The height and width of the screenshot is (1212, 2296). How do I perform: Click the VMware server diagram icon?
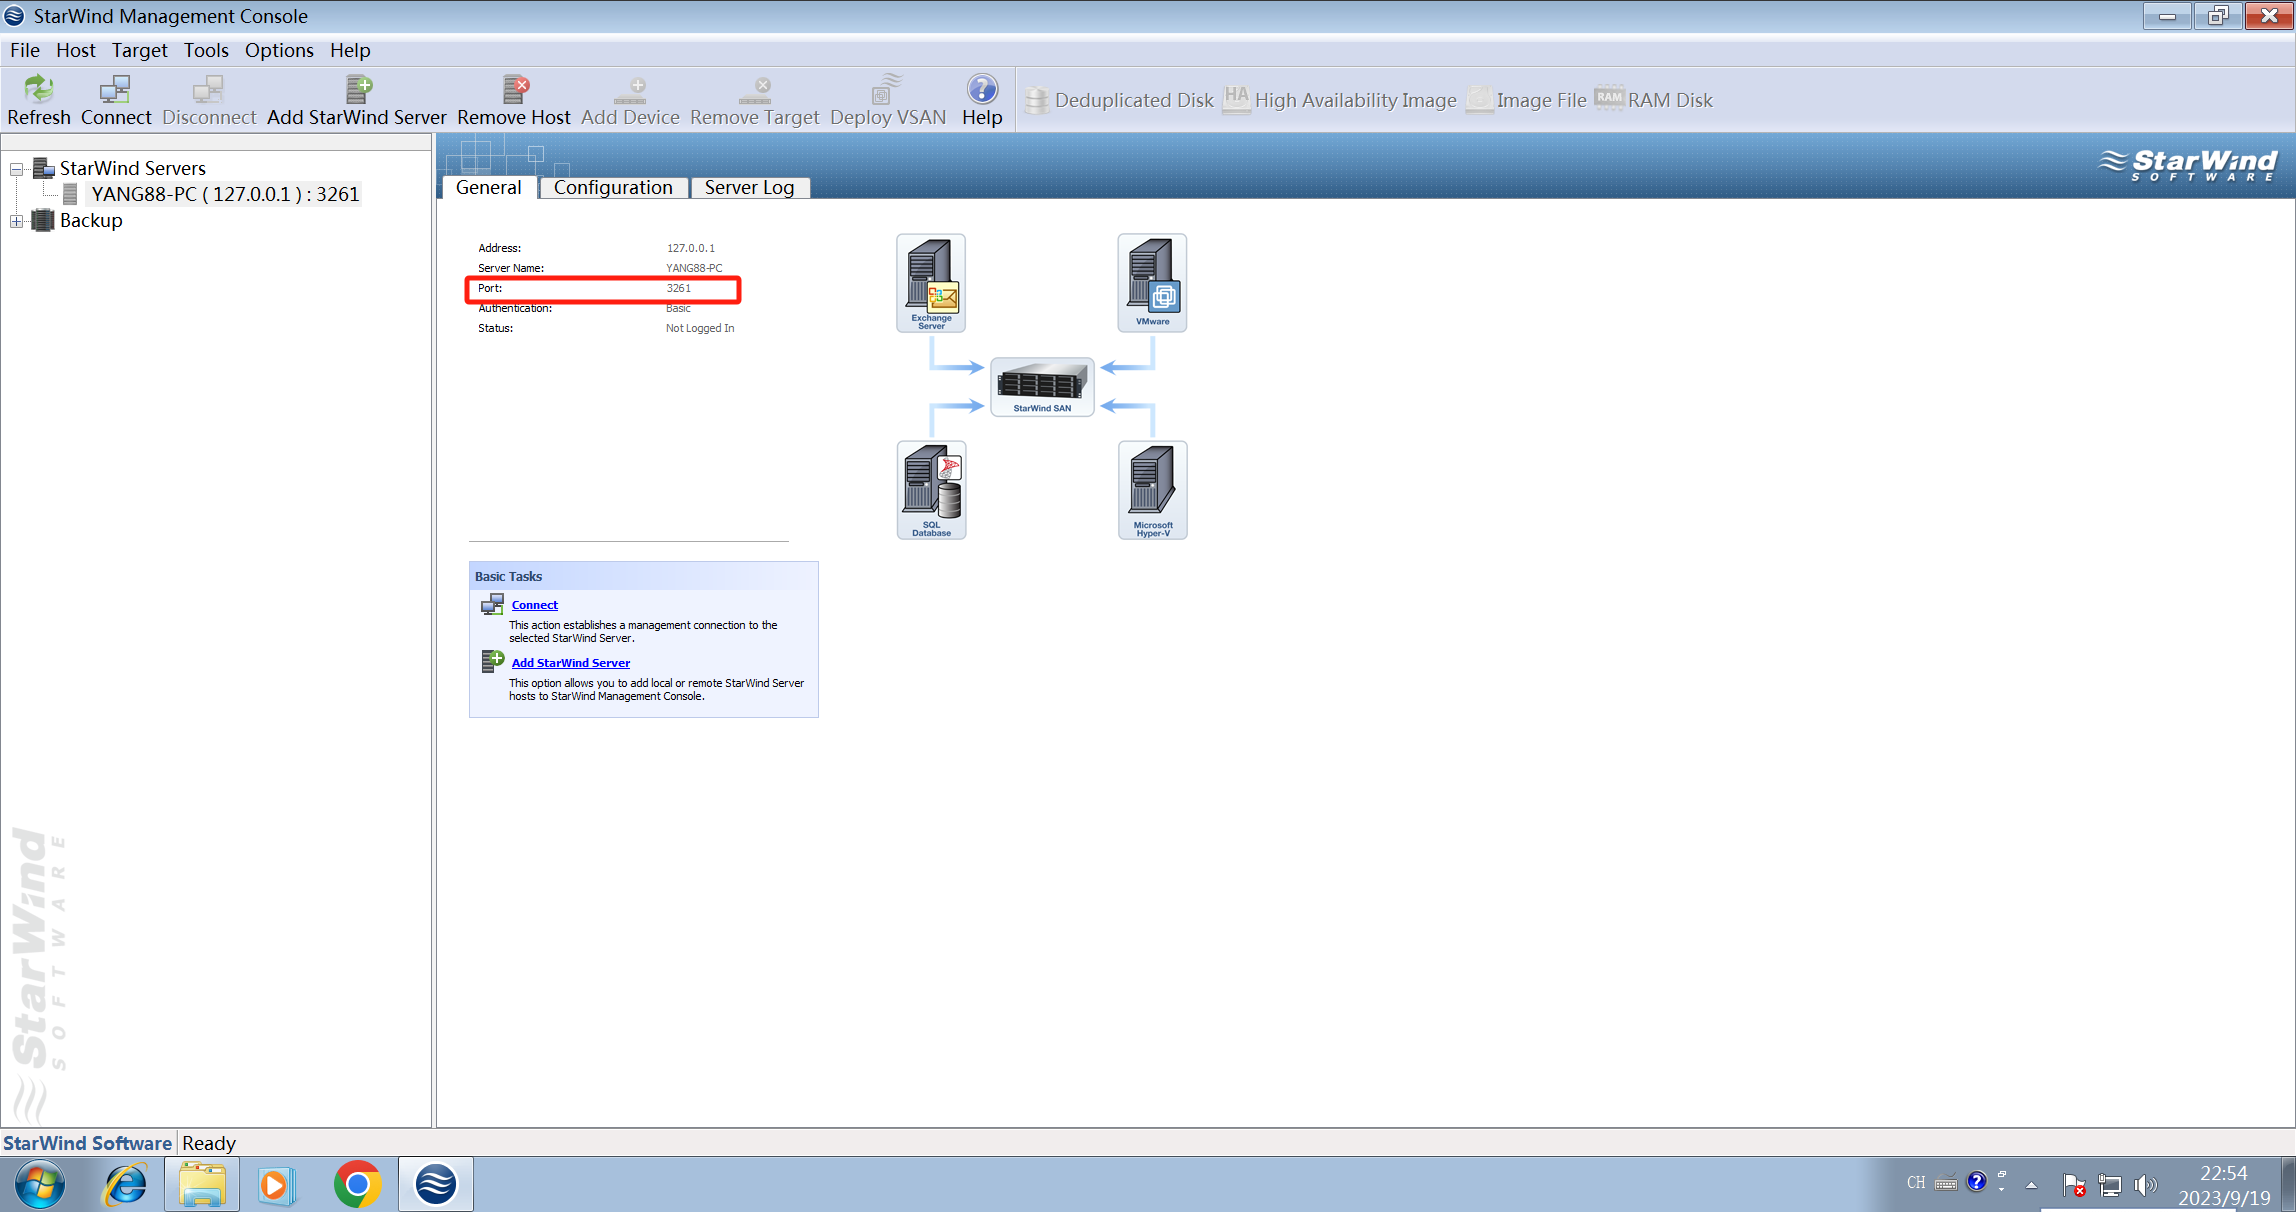1152,282
